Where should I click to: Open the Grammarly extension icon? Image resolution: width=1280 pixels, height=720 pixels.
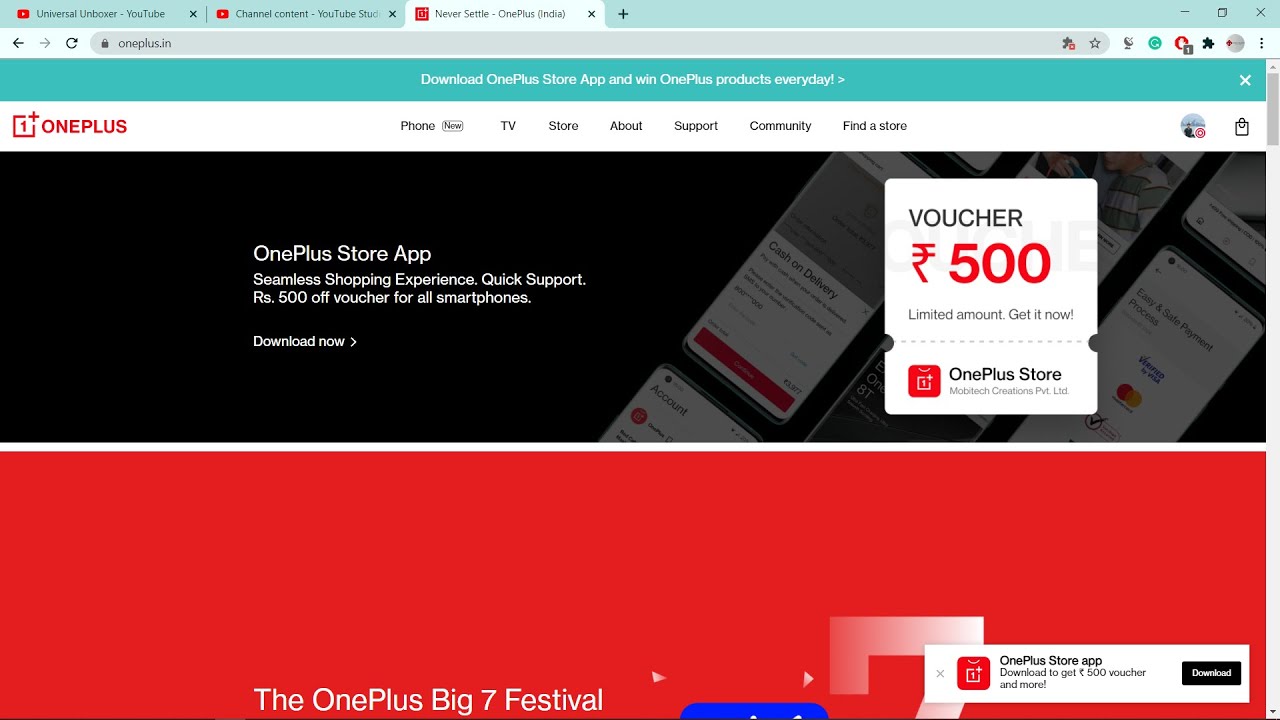tap(1155, 43)
